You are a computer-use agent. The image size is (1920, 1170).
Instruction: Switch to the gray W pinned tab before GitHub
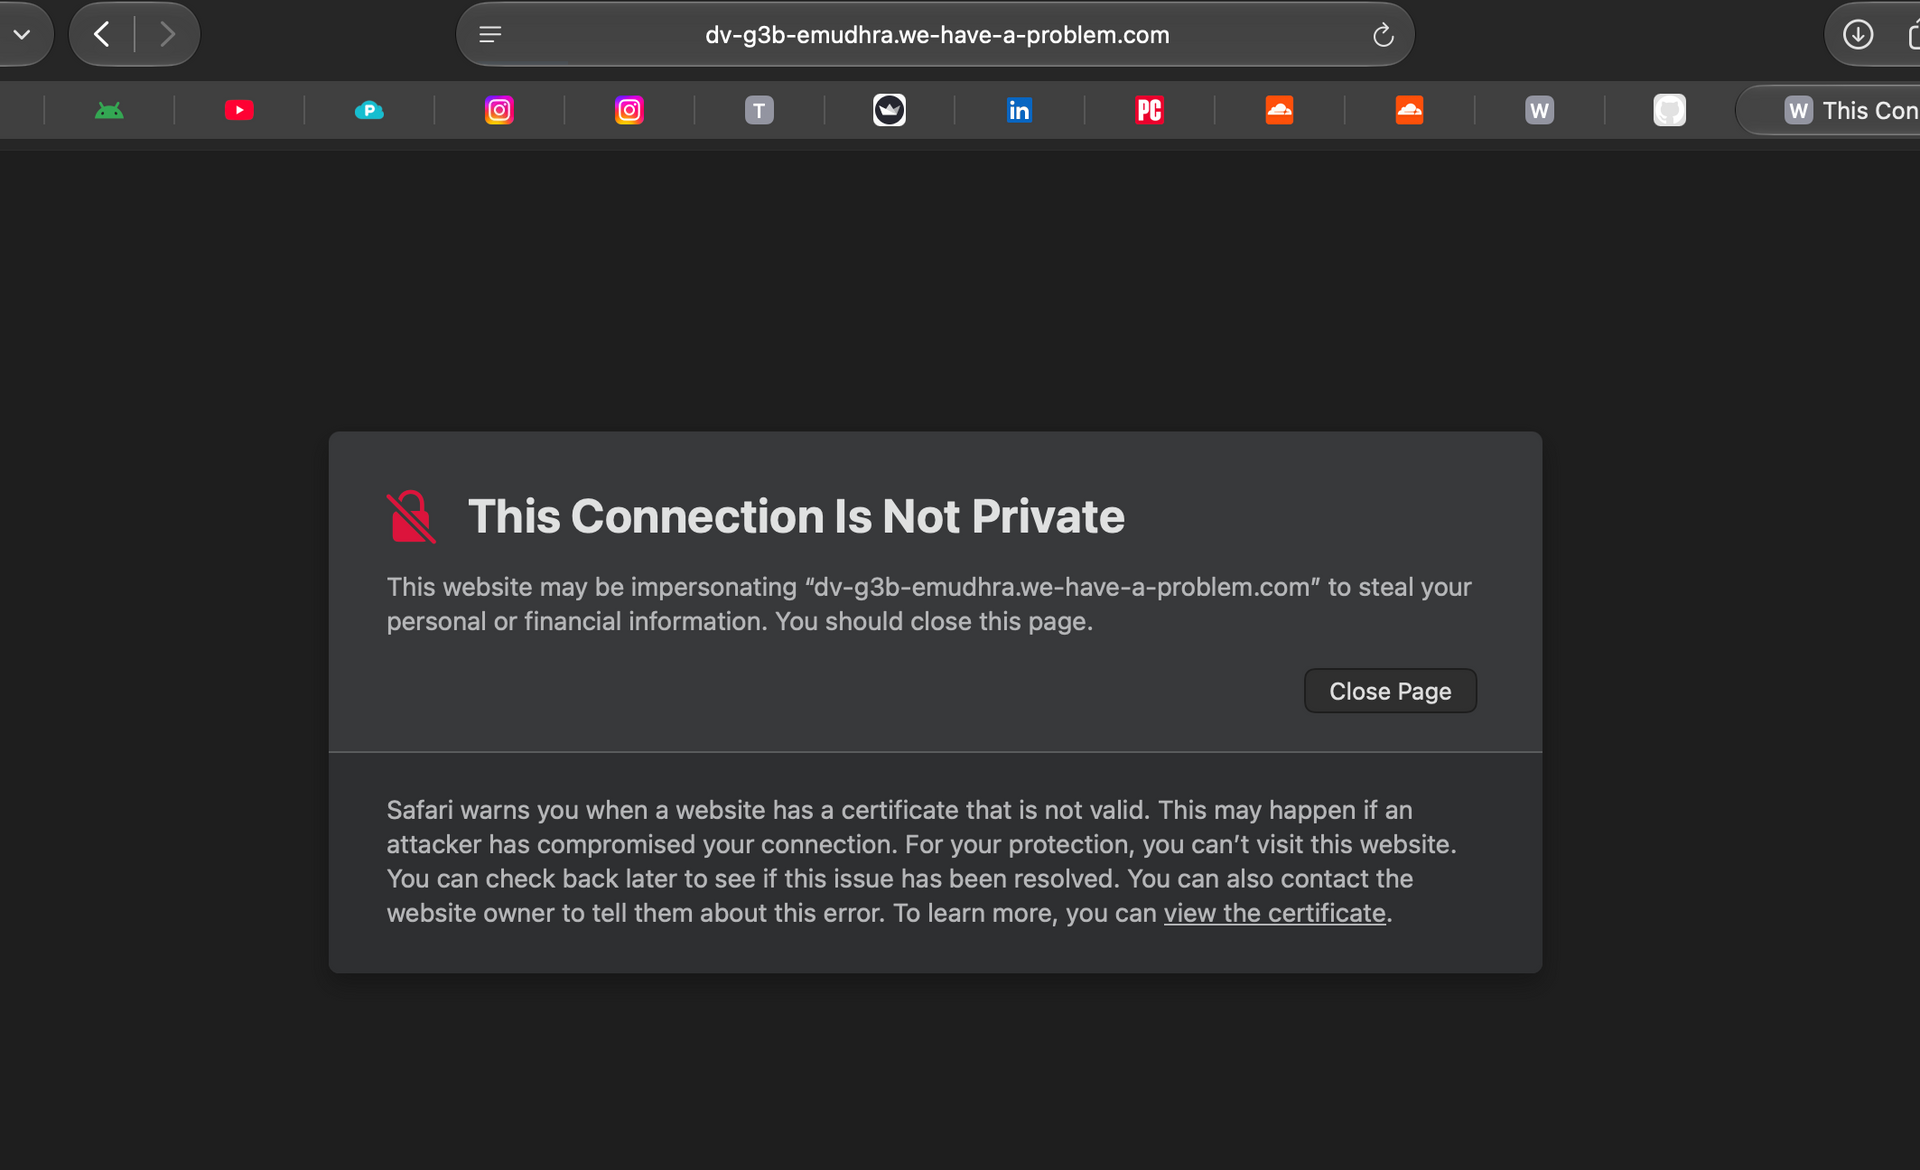pos(1539,110)
